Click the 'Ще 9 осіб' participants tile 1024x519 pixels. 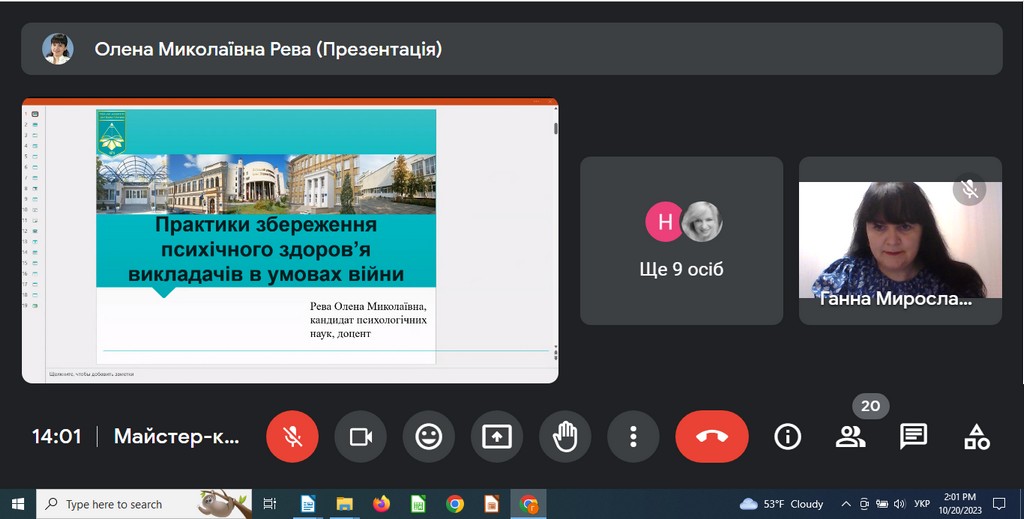(x=681, y=241)
